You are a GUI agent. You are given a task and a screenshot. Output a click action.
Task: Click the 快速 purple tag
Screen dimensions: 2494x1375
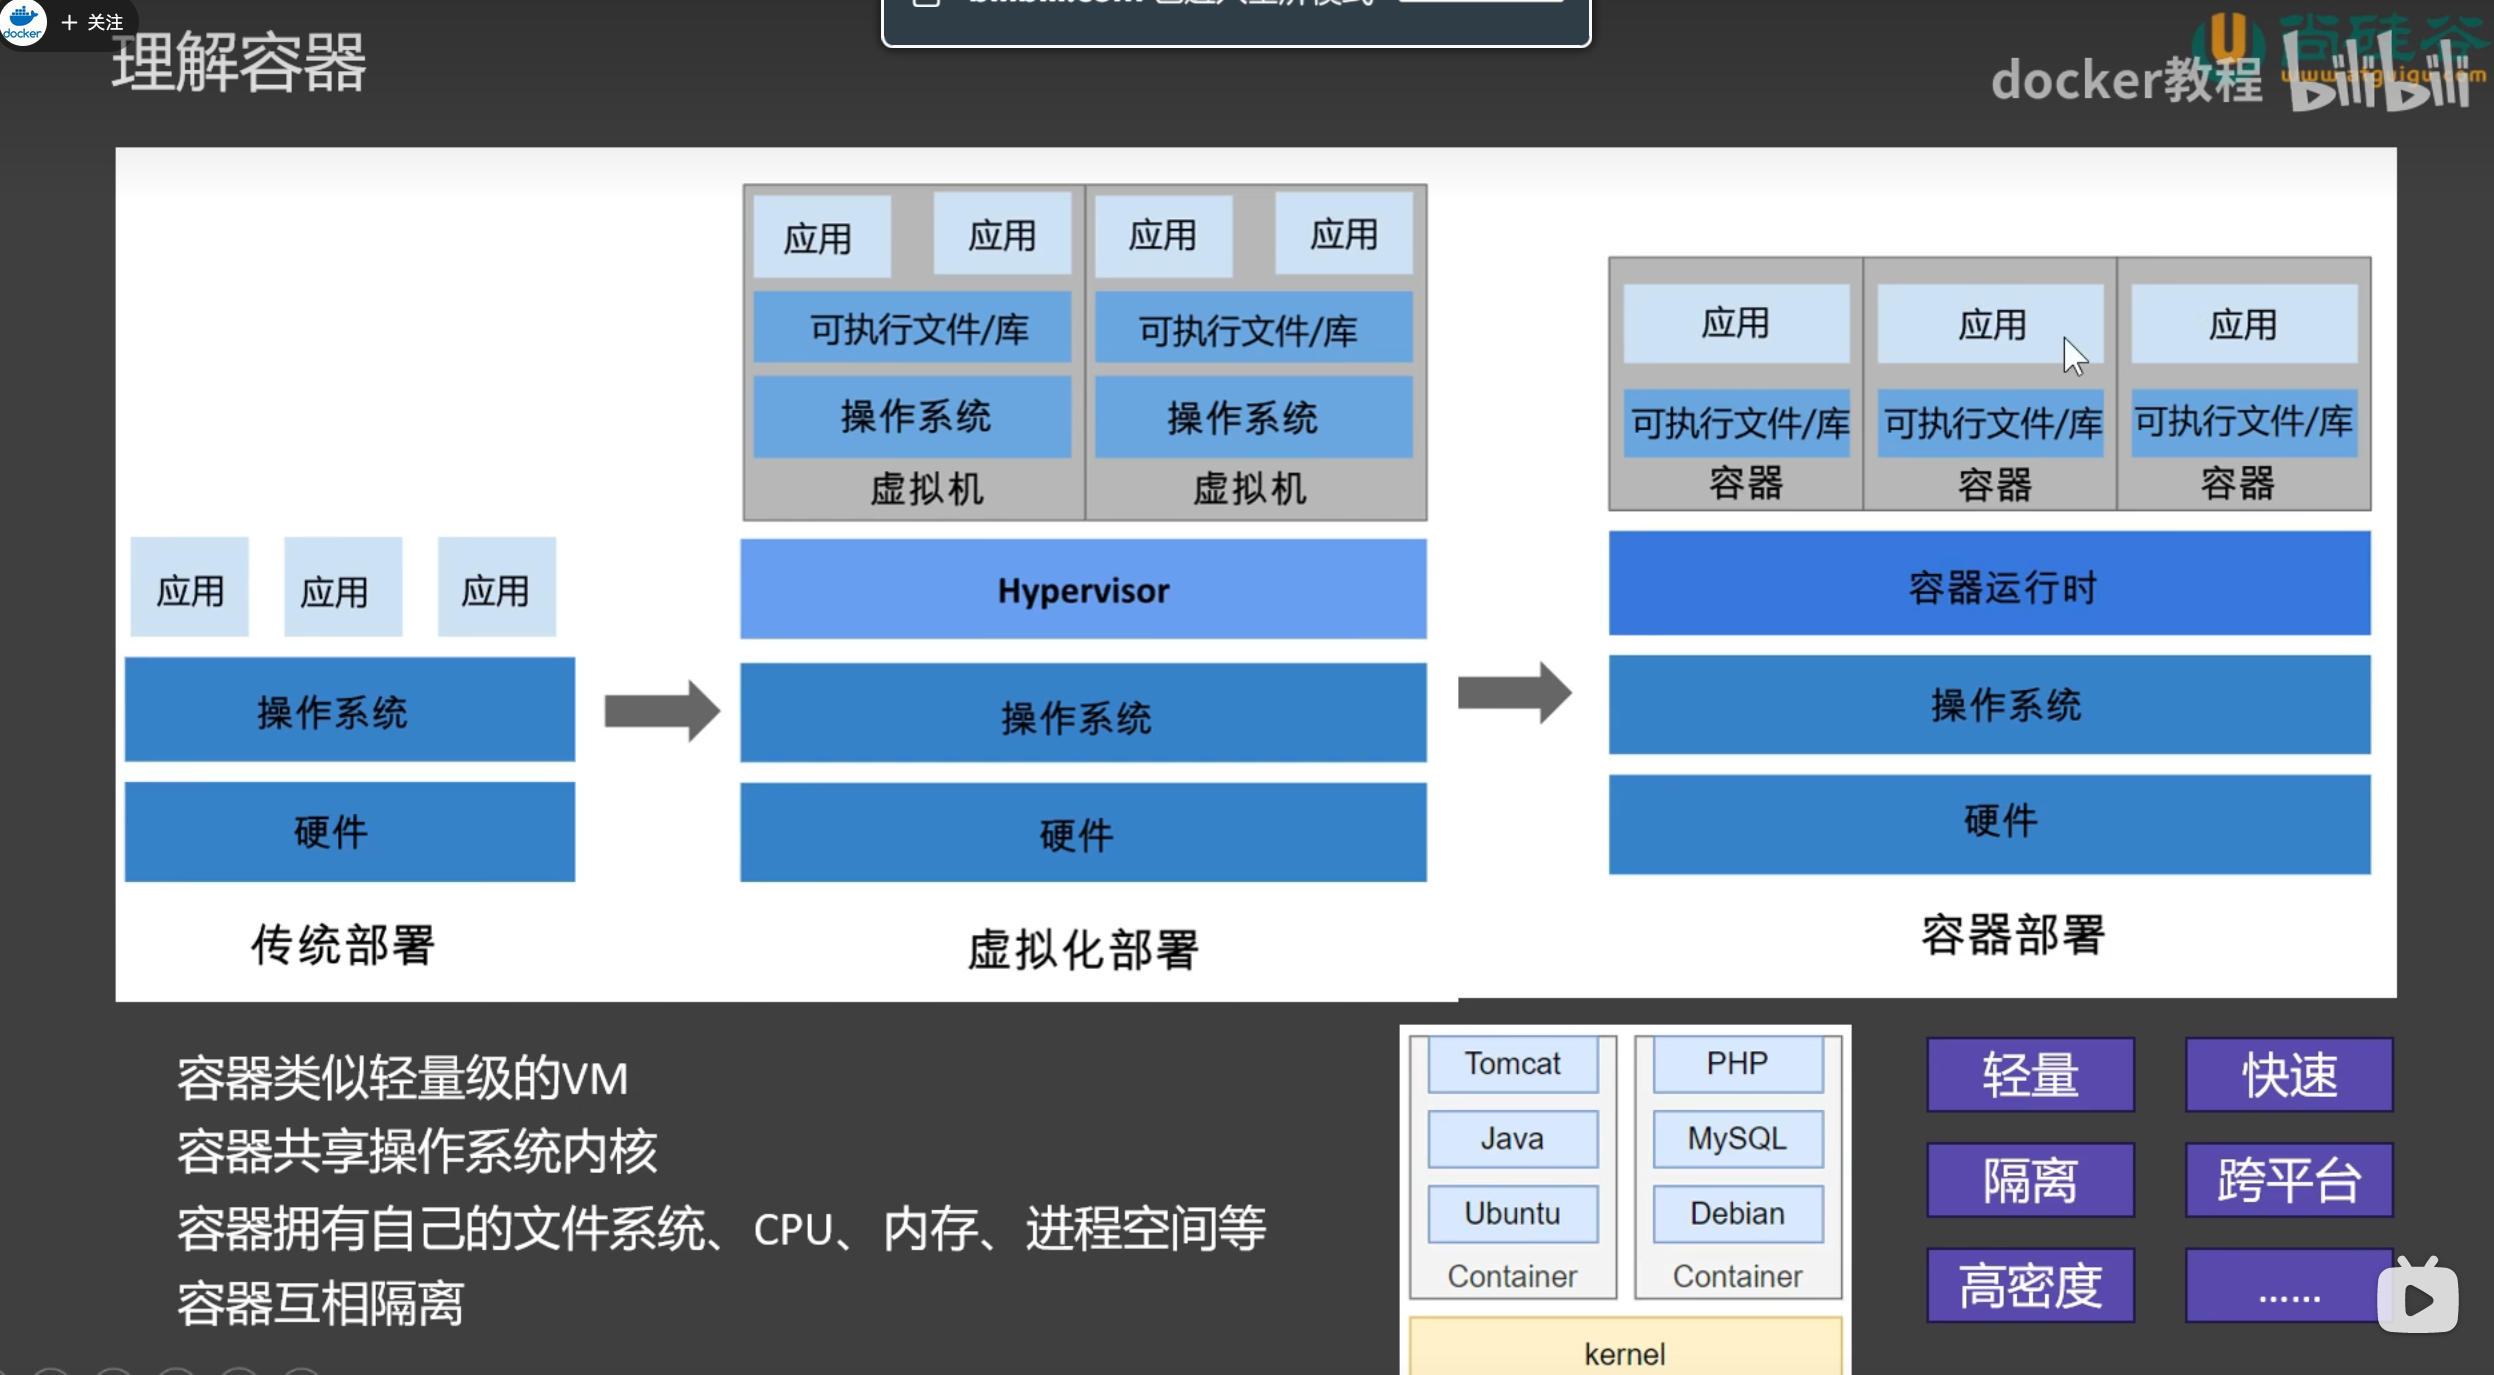pyautogui.click(x=2288, y=1076)
